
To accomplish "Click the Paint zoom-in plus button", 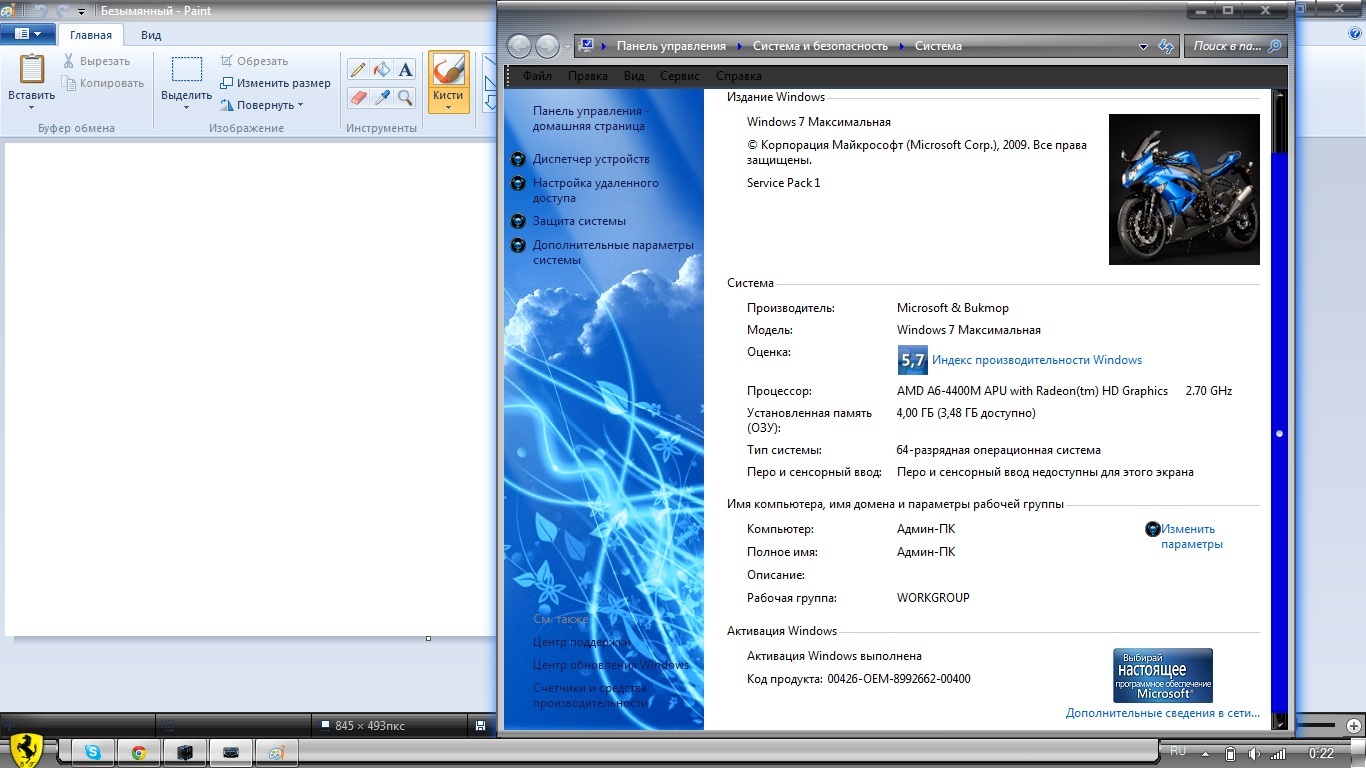I will click(x=1353, y=725).
